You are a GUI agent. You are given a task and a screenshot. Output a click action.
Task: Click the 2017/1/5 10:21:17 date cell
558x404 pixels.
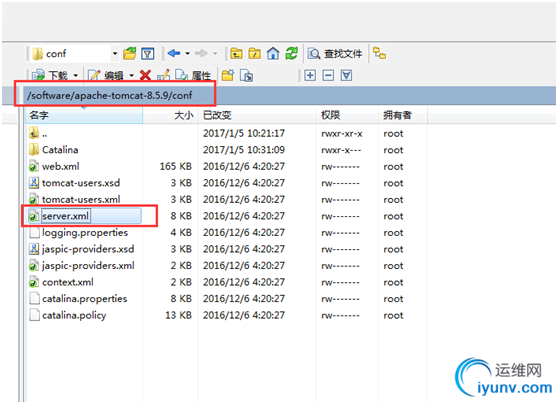click(244, 133)
